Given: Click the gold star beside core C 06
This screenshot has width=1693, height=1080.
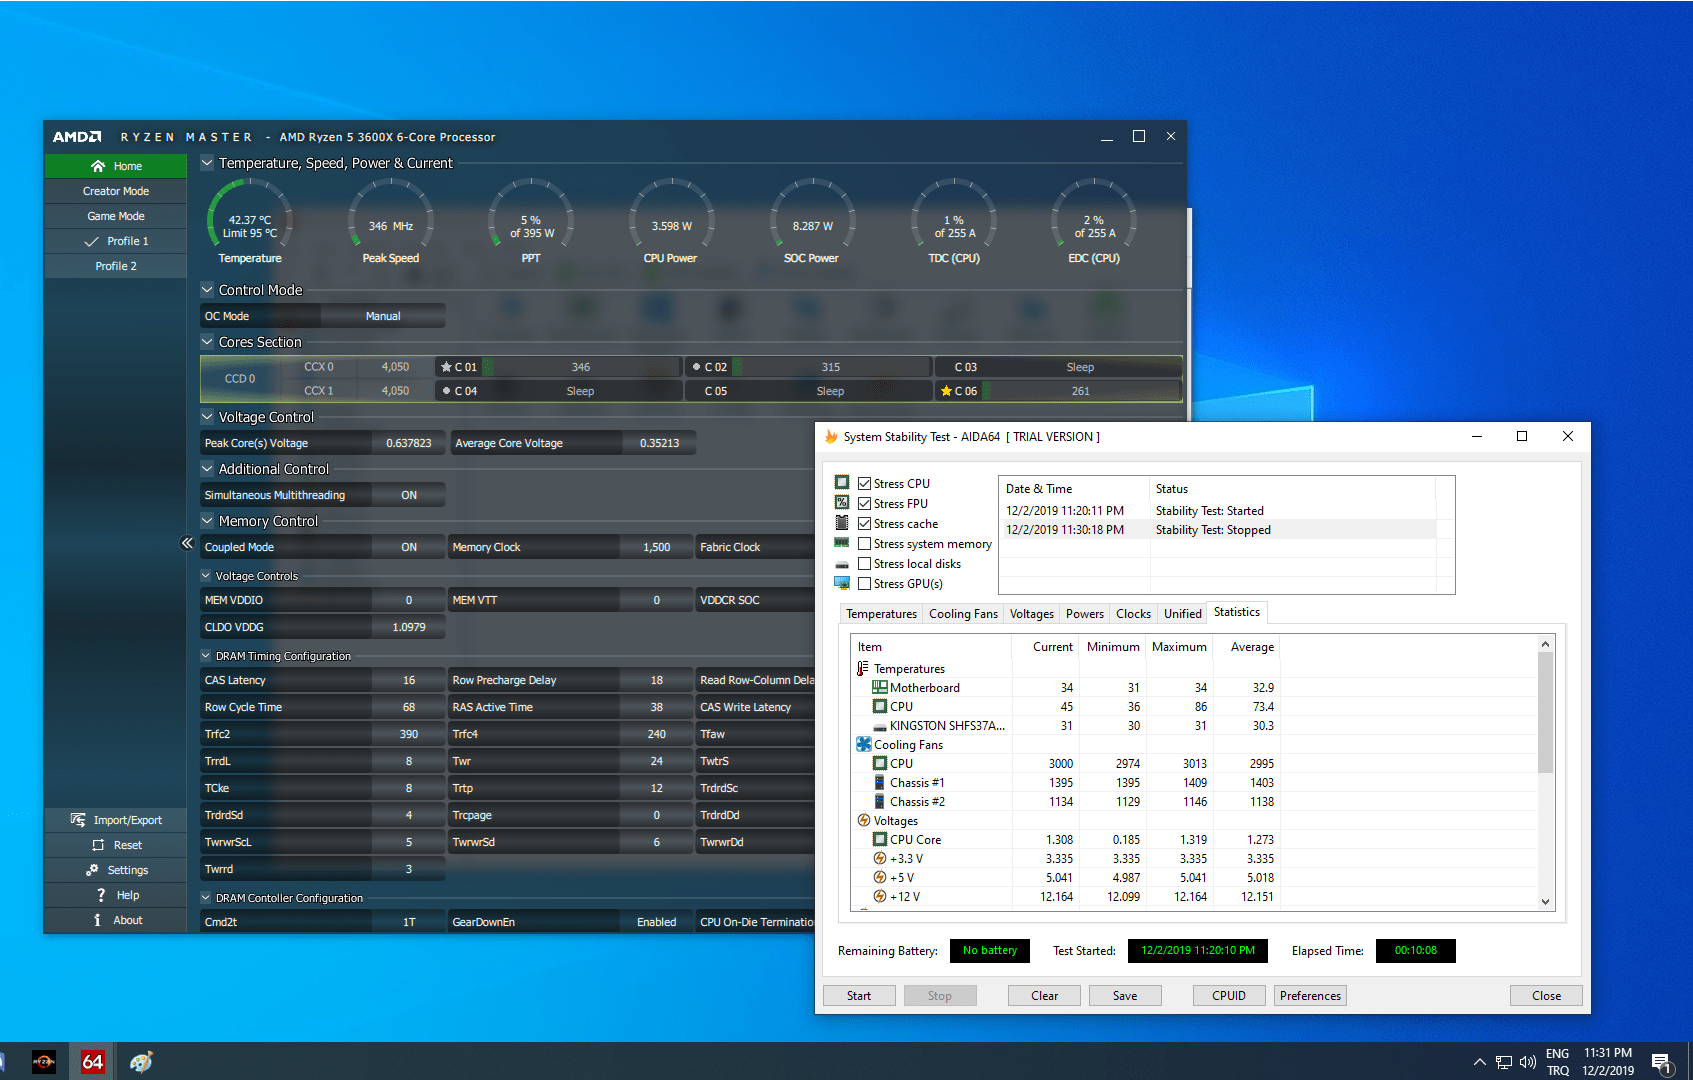Looking at the screenshot, I should click(x=946, y=391).
